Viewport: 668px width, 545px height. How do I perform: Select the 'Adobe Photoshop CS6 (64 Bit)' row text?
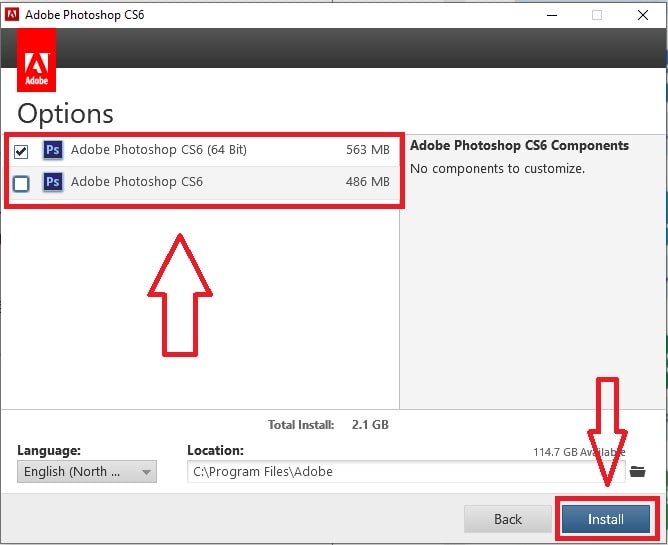click(x=158, y=150)
